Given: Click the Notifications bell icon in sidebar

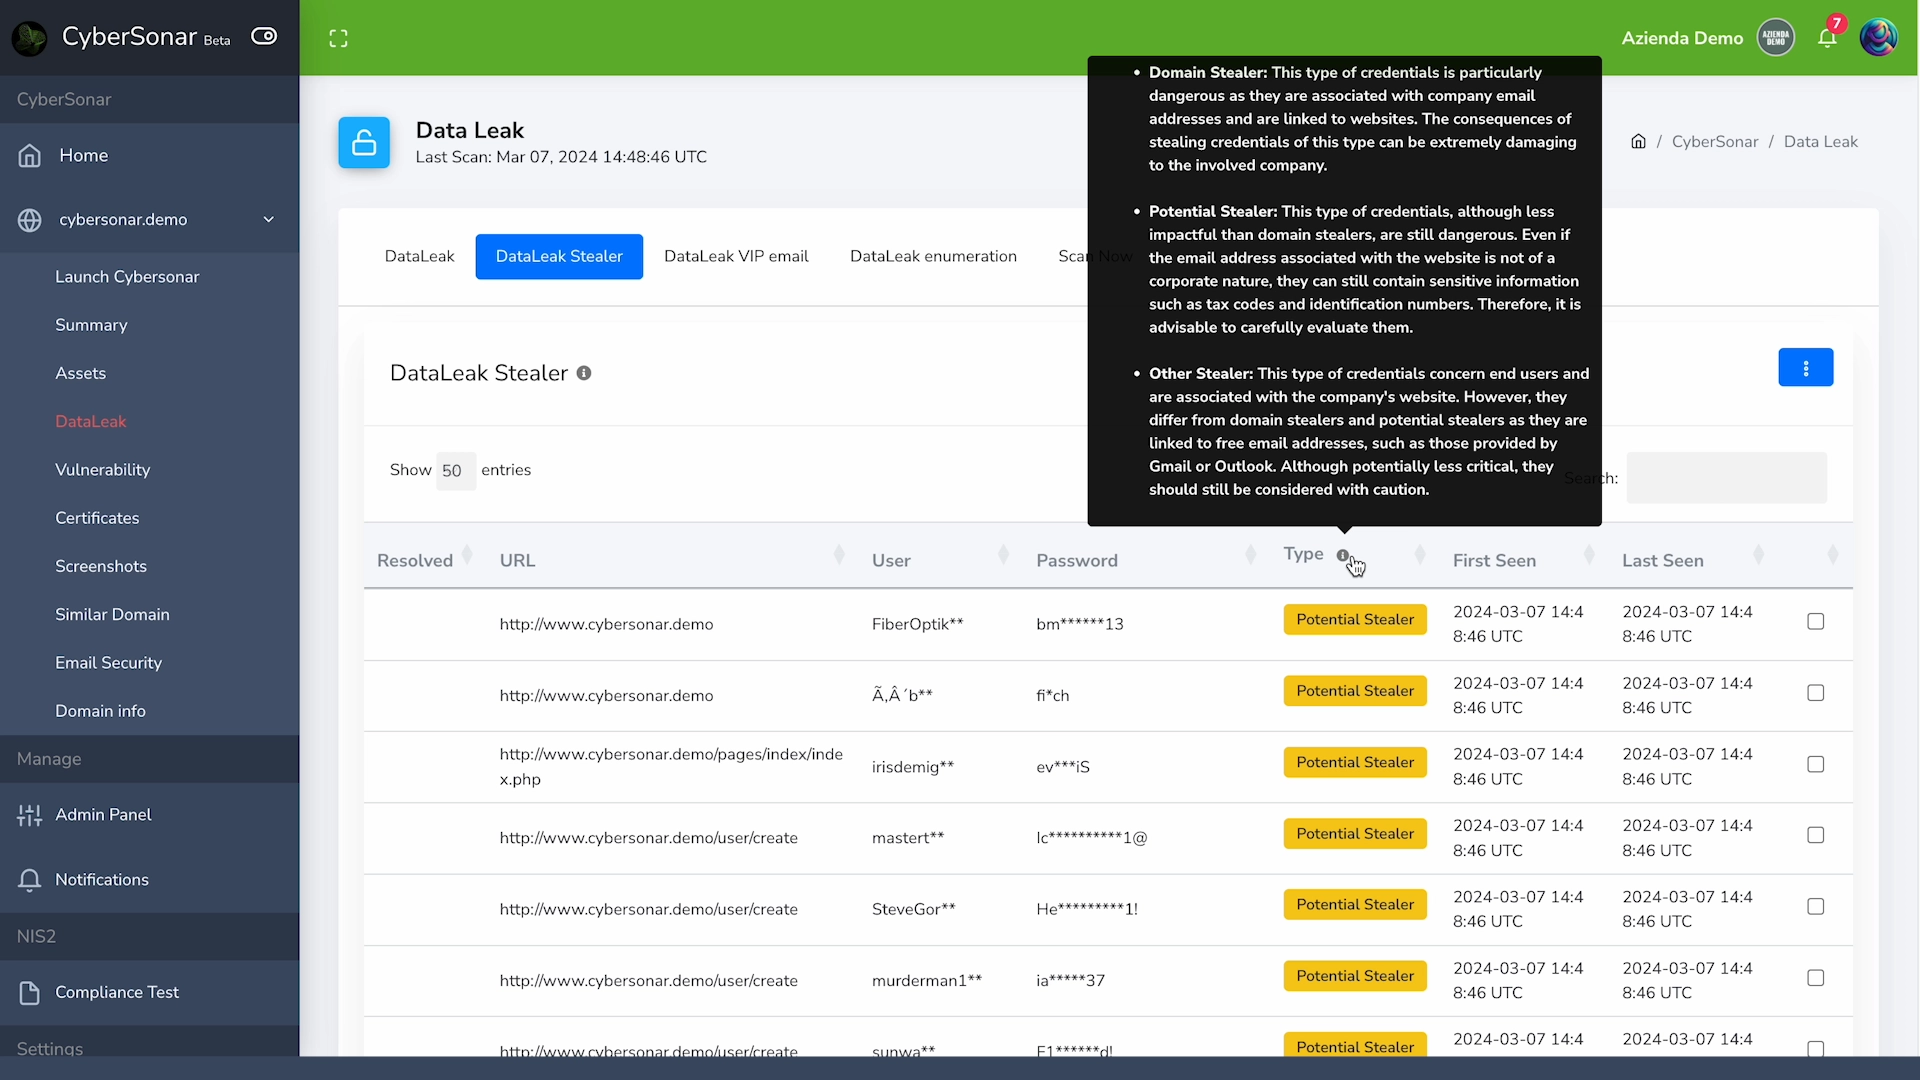Looking at the screenshot, I should [x=30, y=880].
